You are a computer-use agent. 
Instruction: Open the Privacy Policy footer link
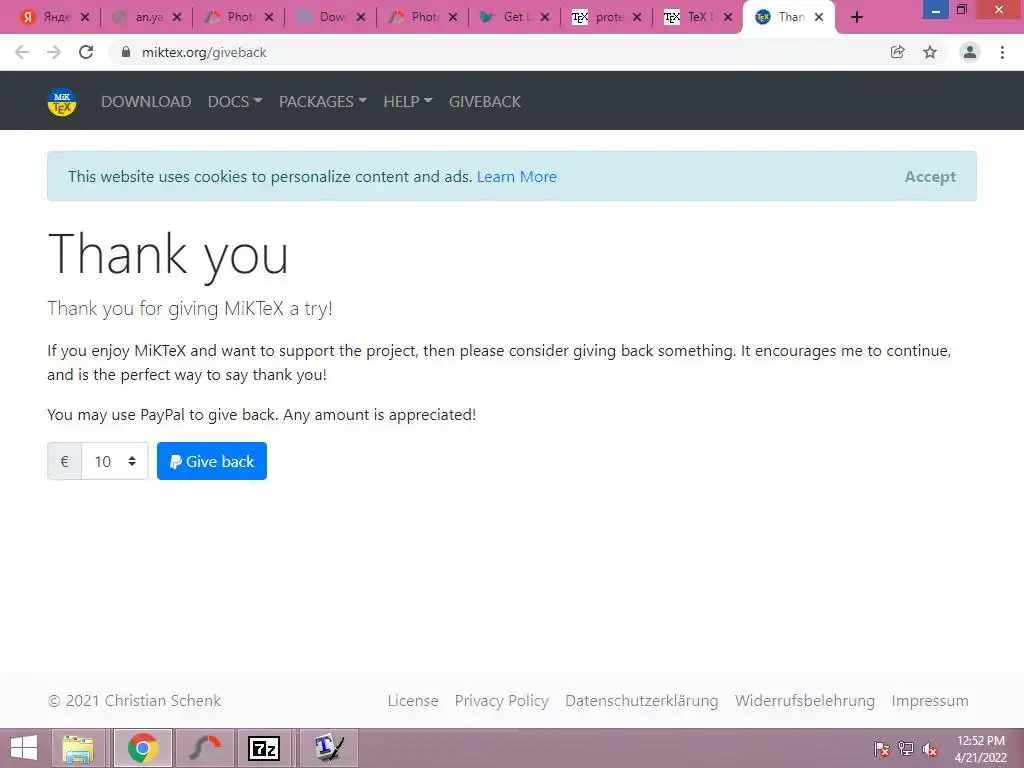[502, 701]
